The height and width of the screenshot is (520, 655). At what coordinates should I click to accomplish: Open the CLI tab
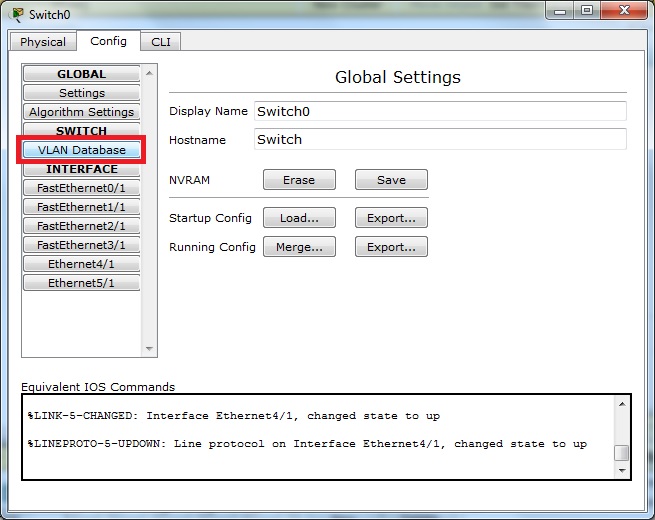(x=161, y=42)
